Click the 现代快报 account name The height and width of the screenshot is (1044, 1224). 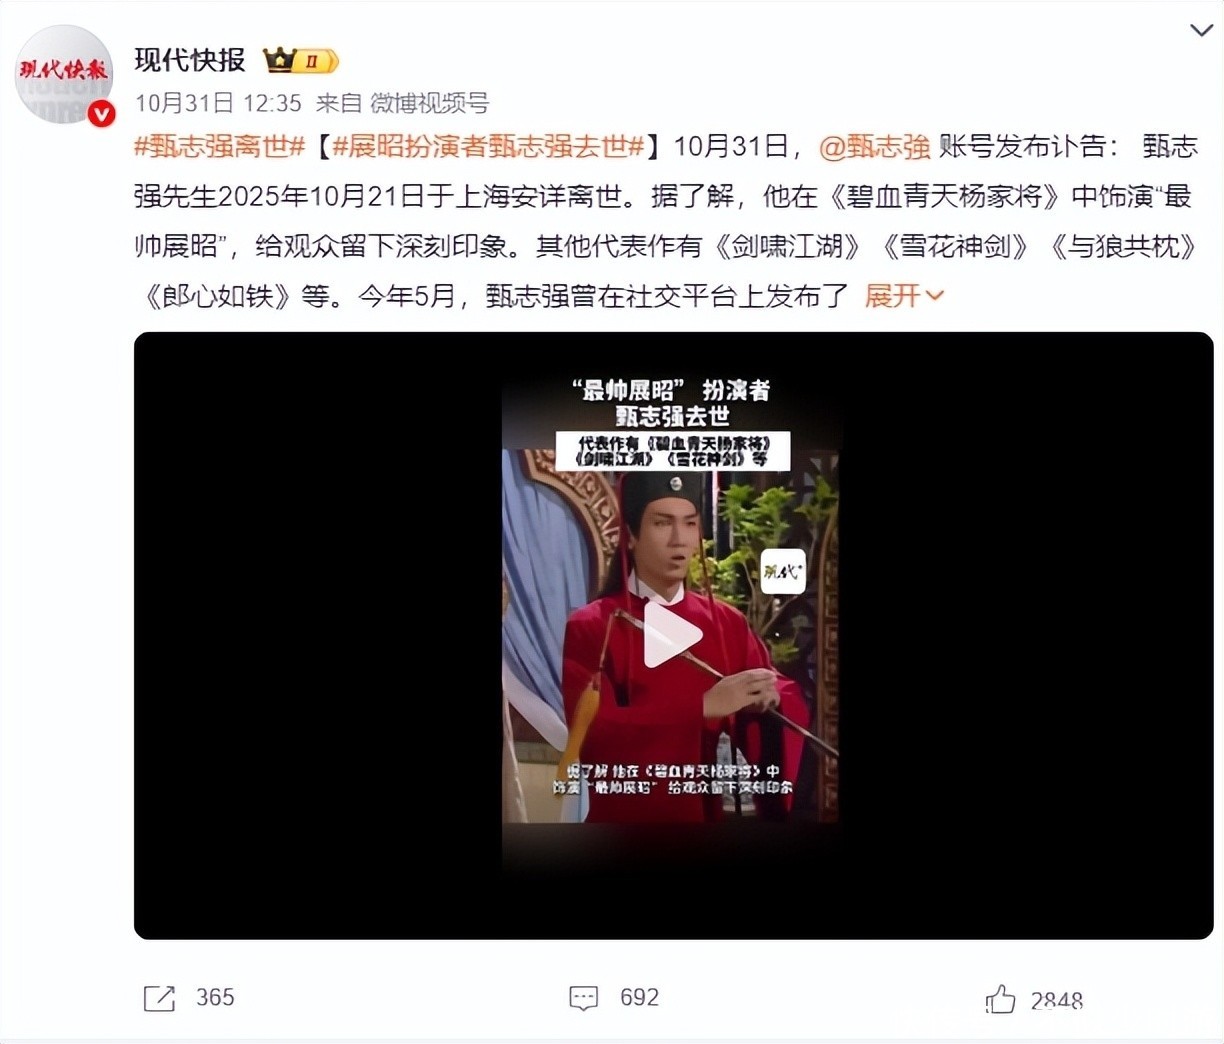pyautogui.click(x=190, y=60)
